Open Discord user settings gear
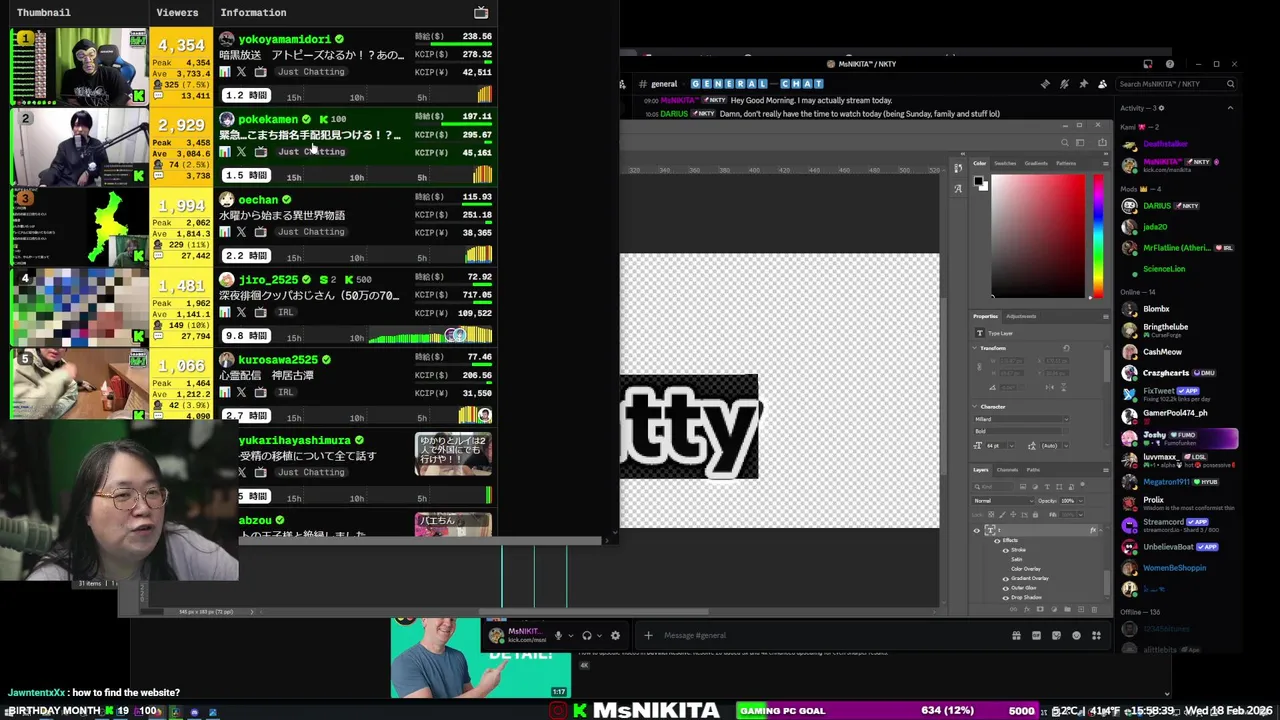 (615, 635)
